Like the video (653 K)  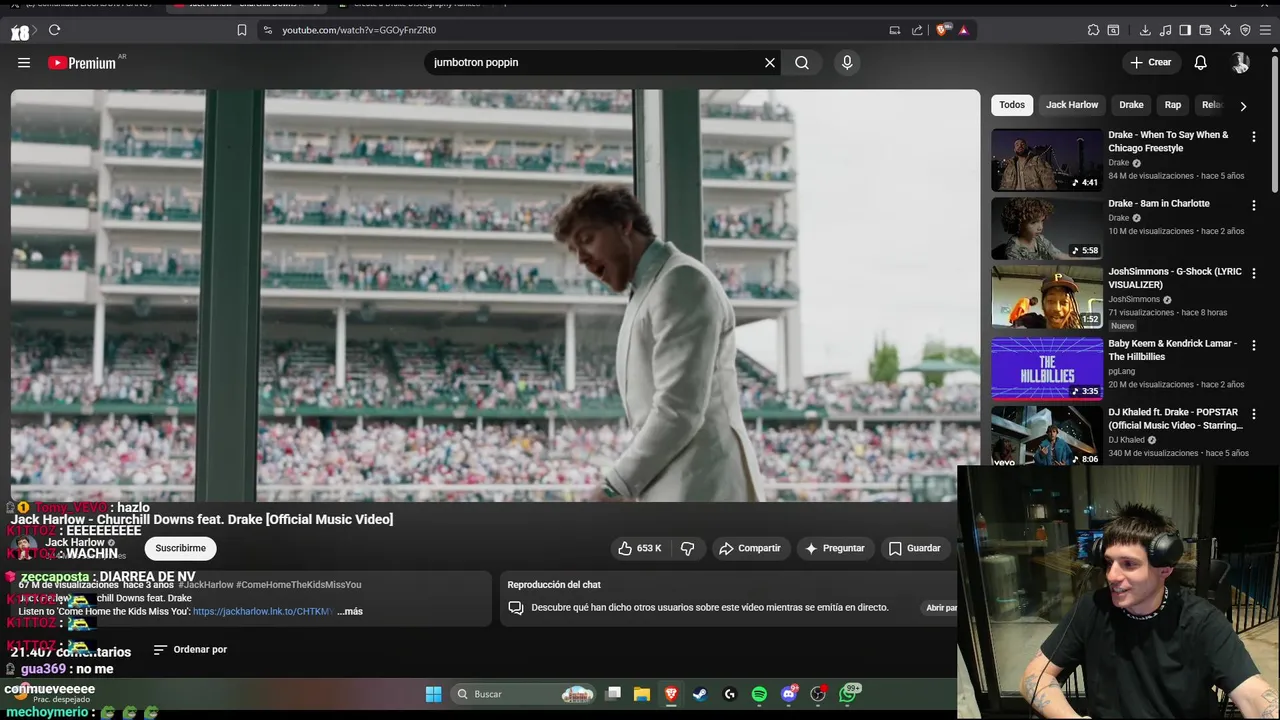[x=639, y=548]
